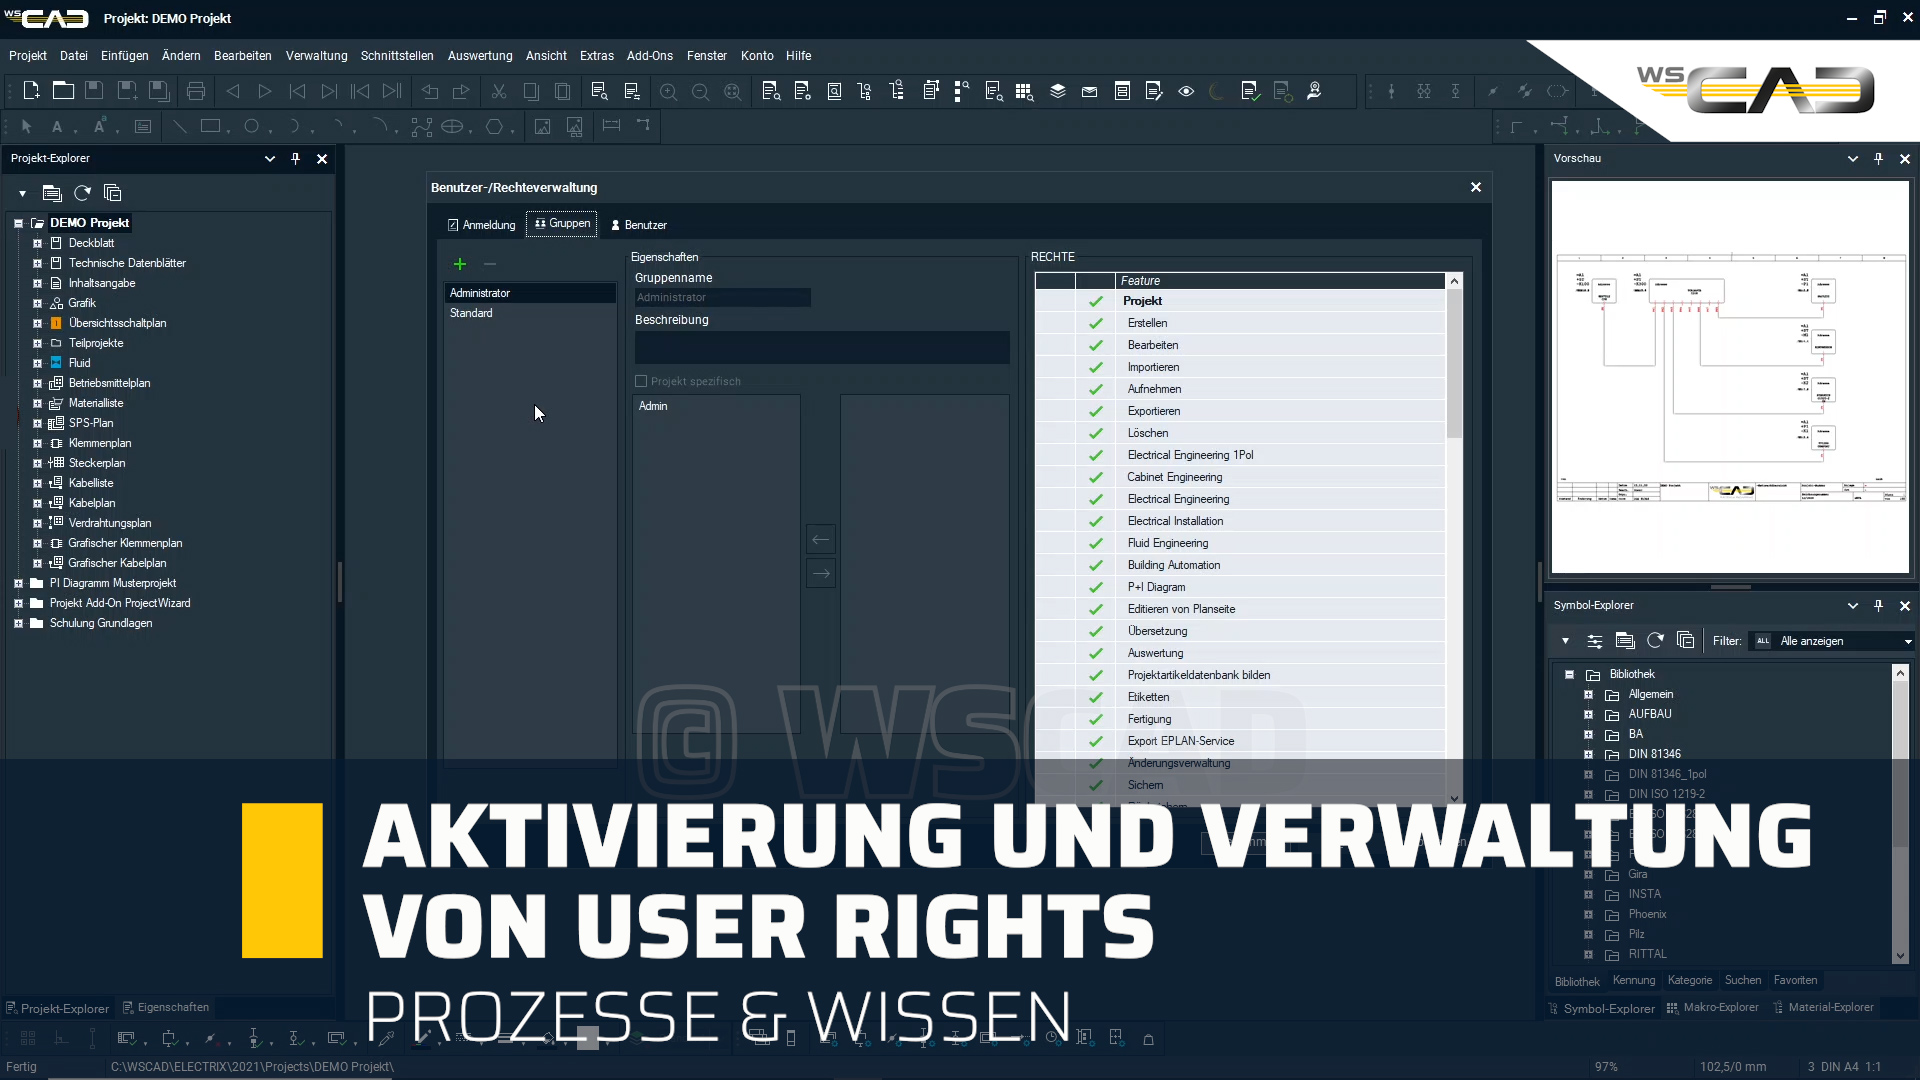1920x1080 pixels.
Task: Refresh the Symbol-Explorer library list
Action: (x=1655, y=640)
